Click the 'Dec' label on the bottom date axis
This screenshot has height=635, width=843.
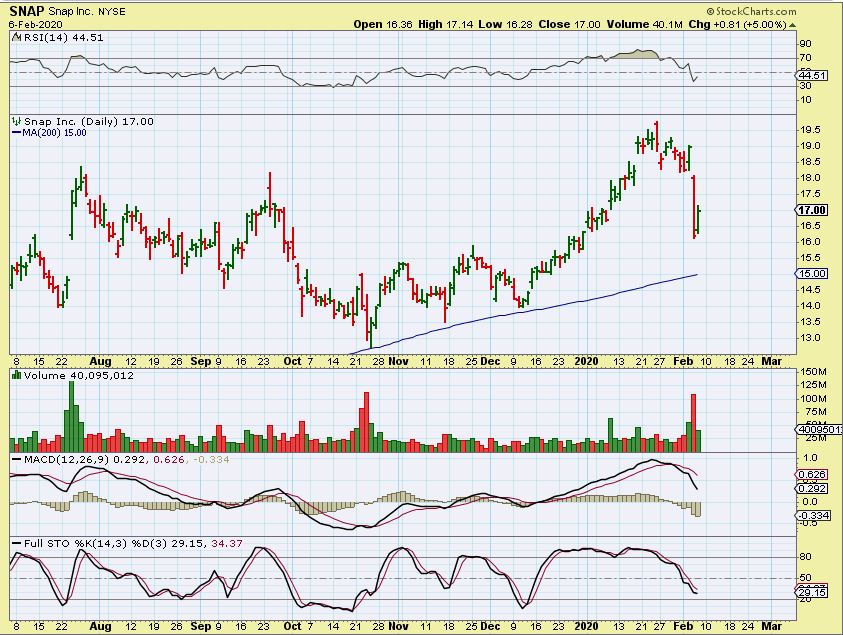pos(490,626)
